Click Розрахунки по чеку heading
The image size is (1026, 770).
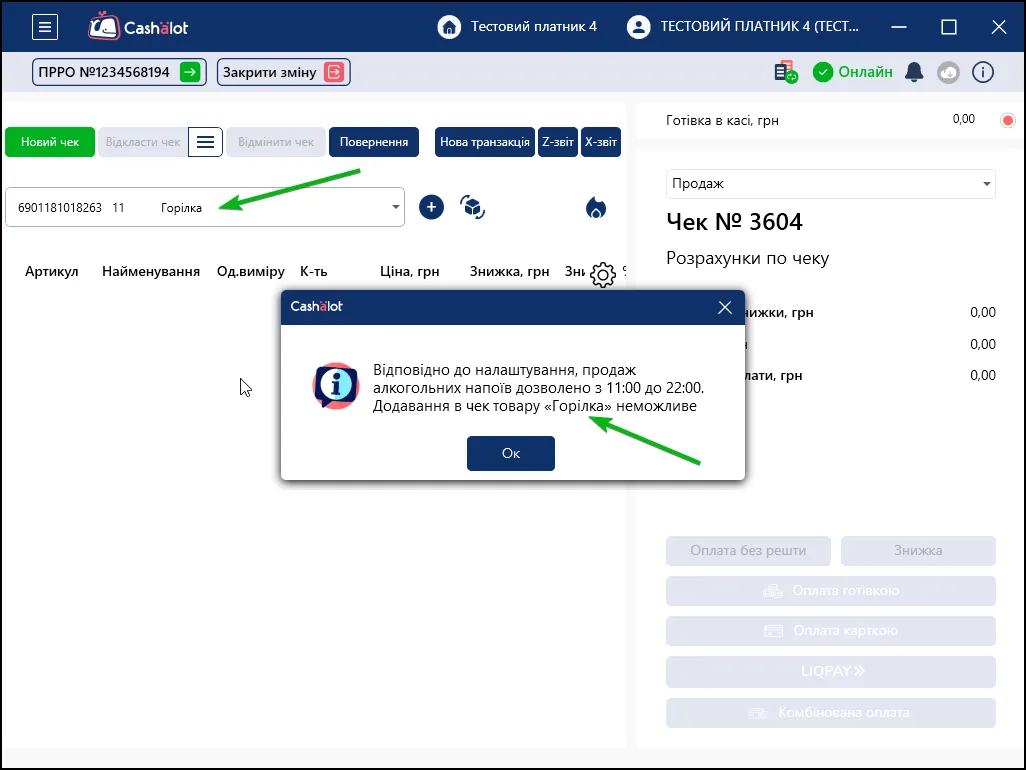click(x=747, y=258)
